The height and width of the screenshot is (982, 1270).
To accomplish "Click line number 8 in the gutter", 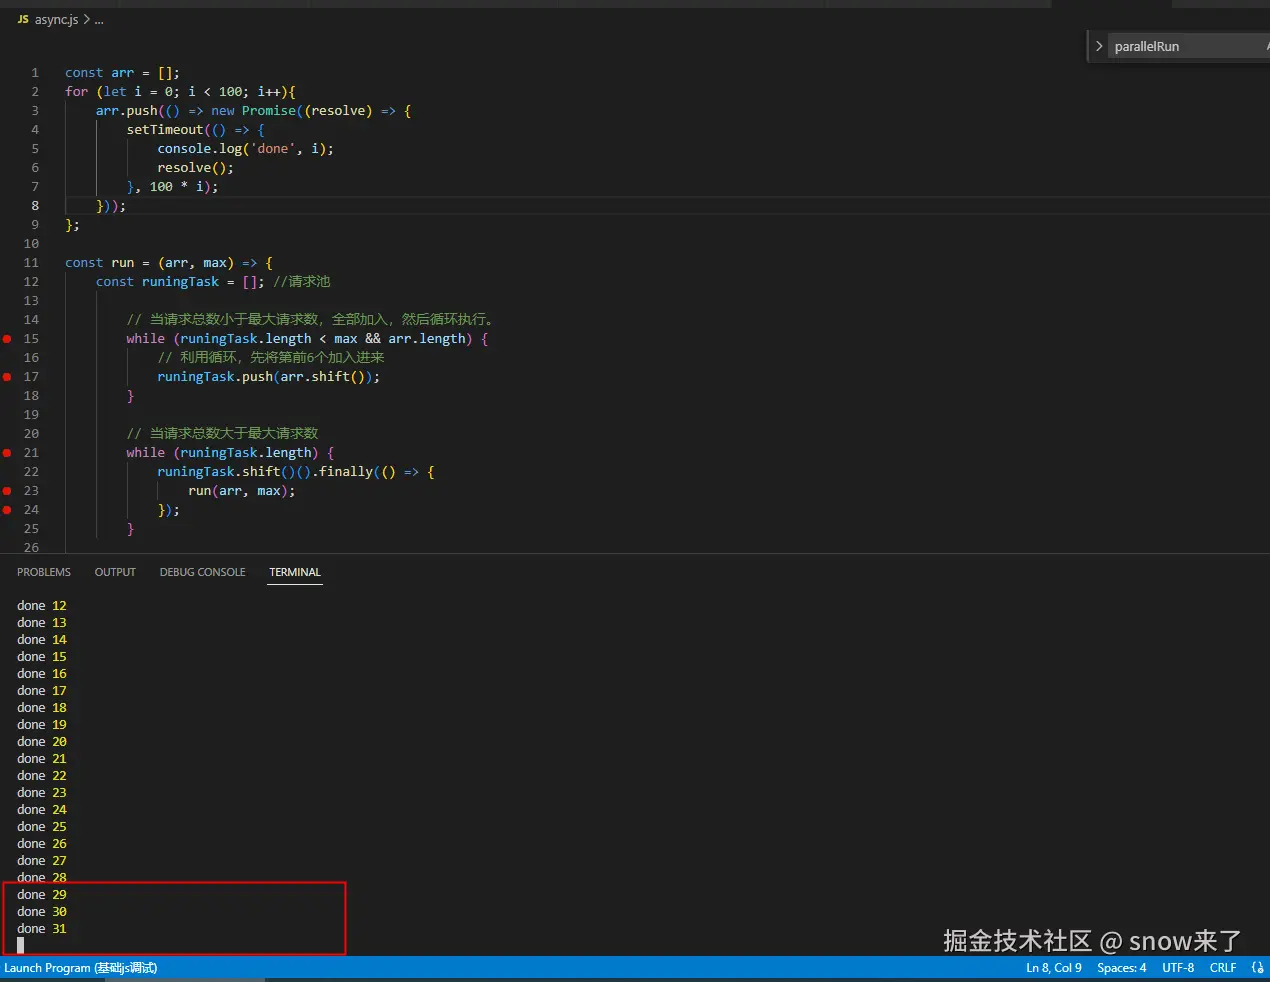I will pyautogui.click(x=35, y=206).
